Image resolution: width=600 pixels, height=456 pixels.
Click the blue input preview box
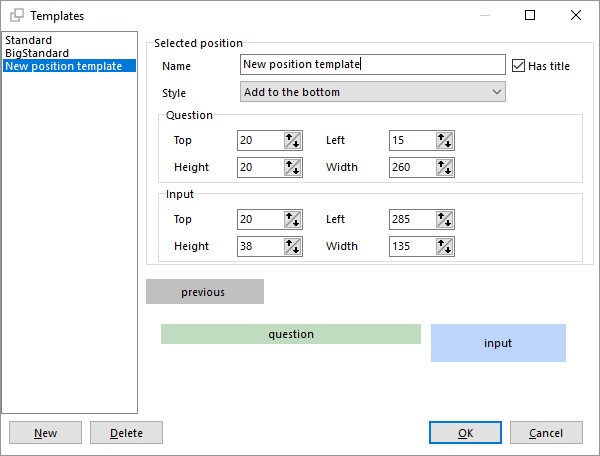coord(498,343)
